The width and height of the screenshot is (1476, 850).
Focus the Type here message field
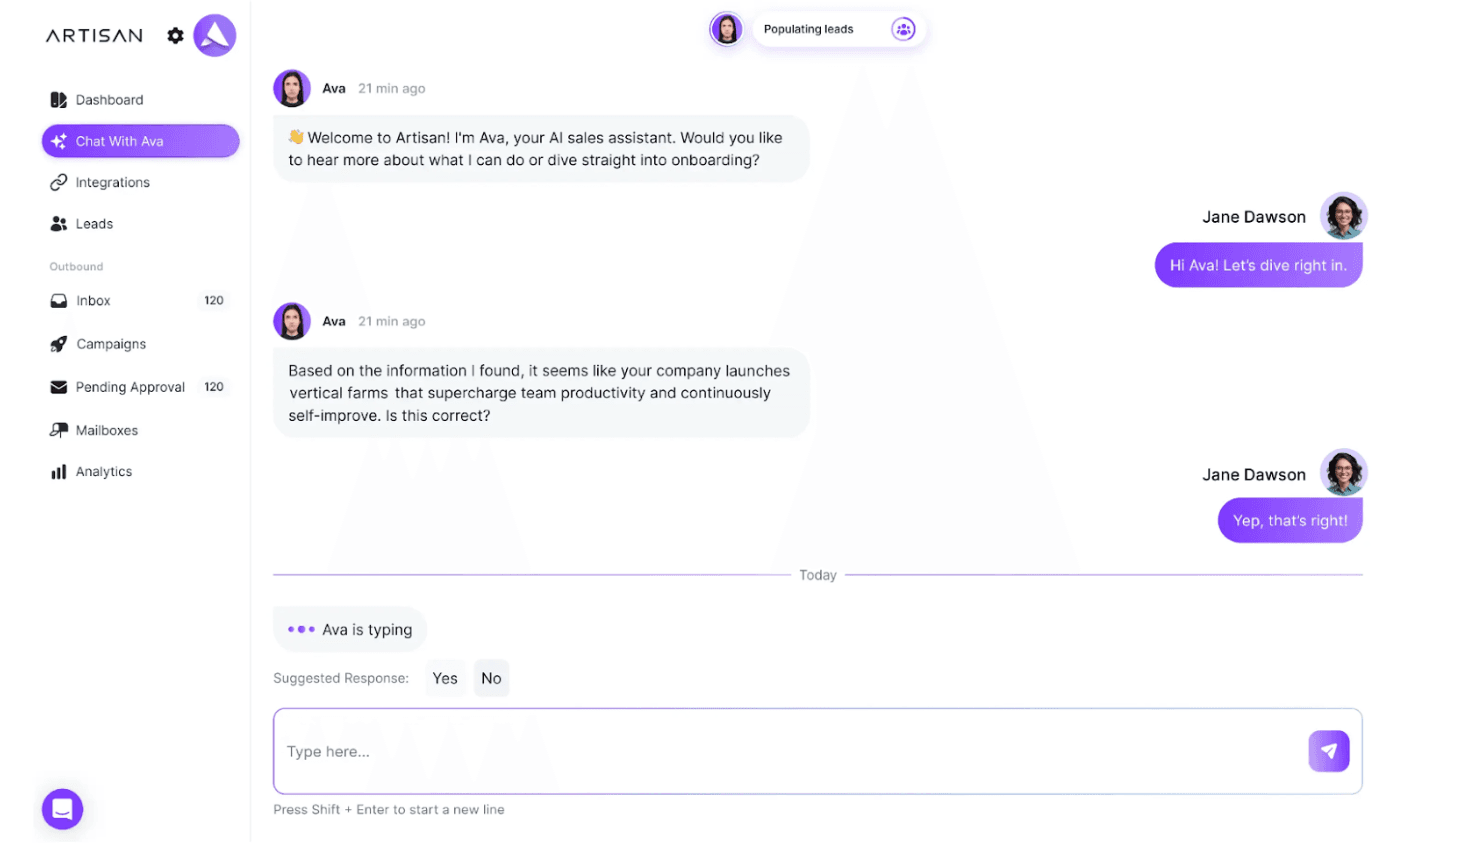point(790,751)
